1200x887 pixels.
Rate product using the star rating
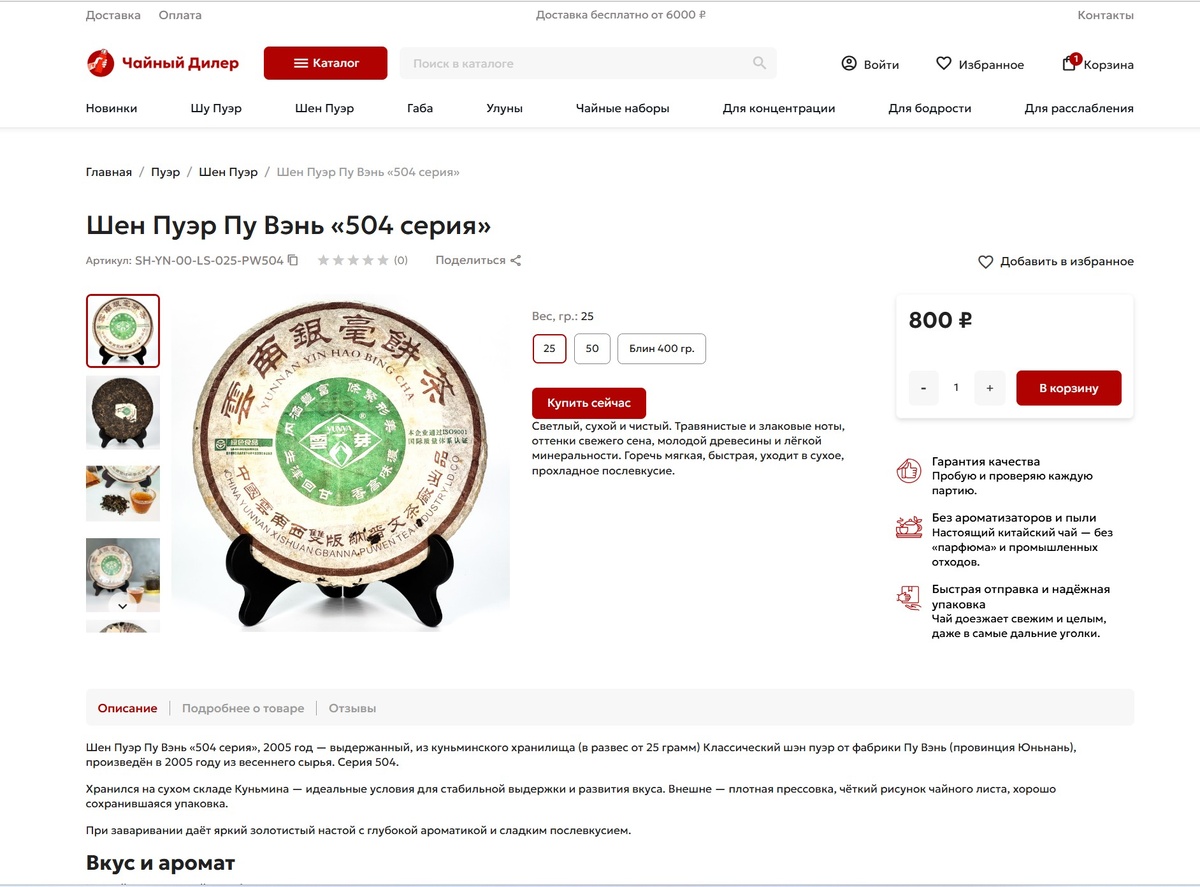[353, 260]
